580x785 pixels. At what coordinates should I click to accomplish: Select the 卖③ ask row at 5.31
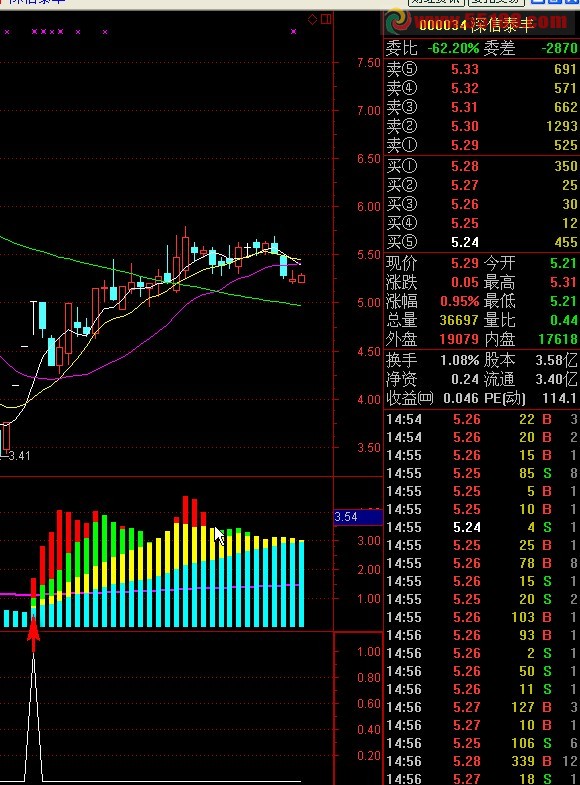click(x=482, y=107)
